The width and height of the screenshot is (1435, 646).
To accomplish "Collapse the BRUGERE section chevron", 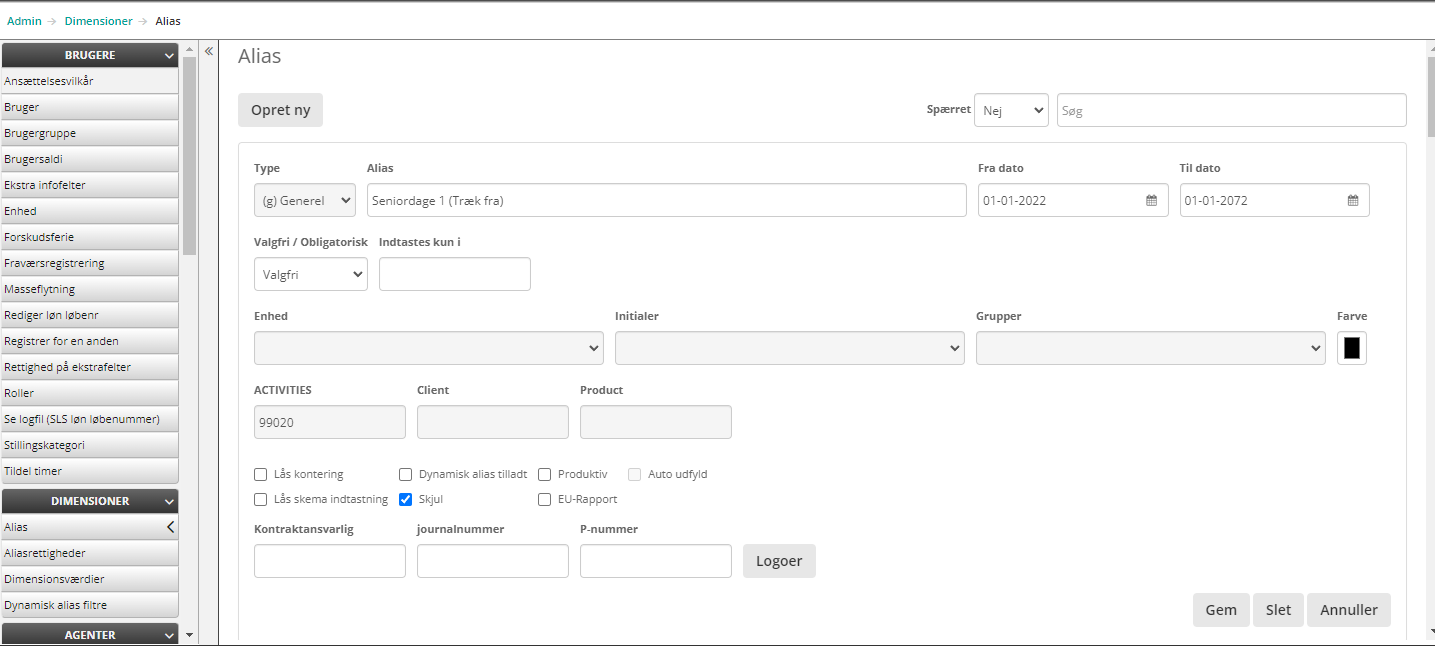I will pyautogui.click(x=170, y=56).
